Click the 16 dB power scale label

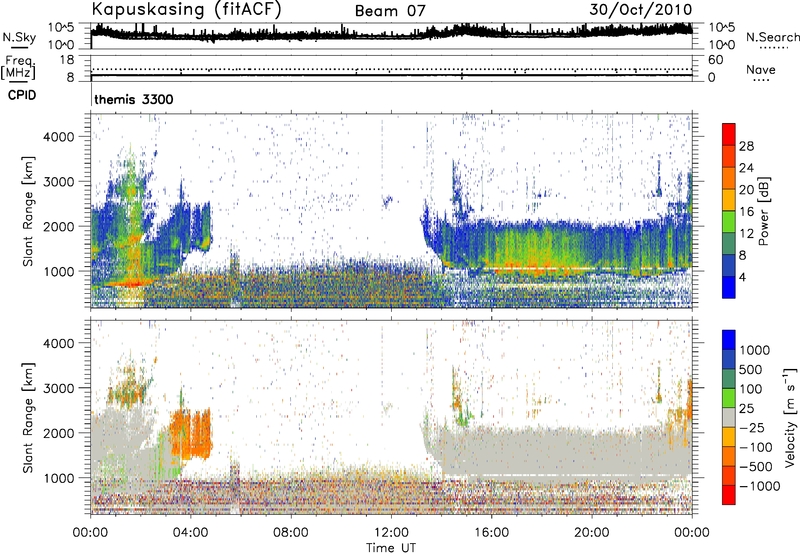point(746,212)
